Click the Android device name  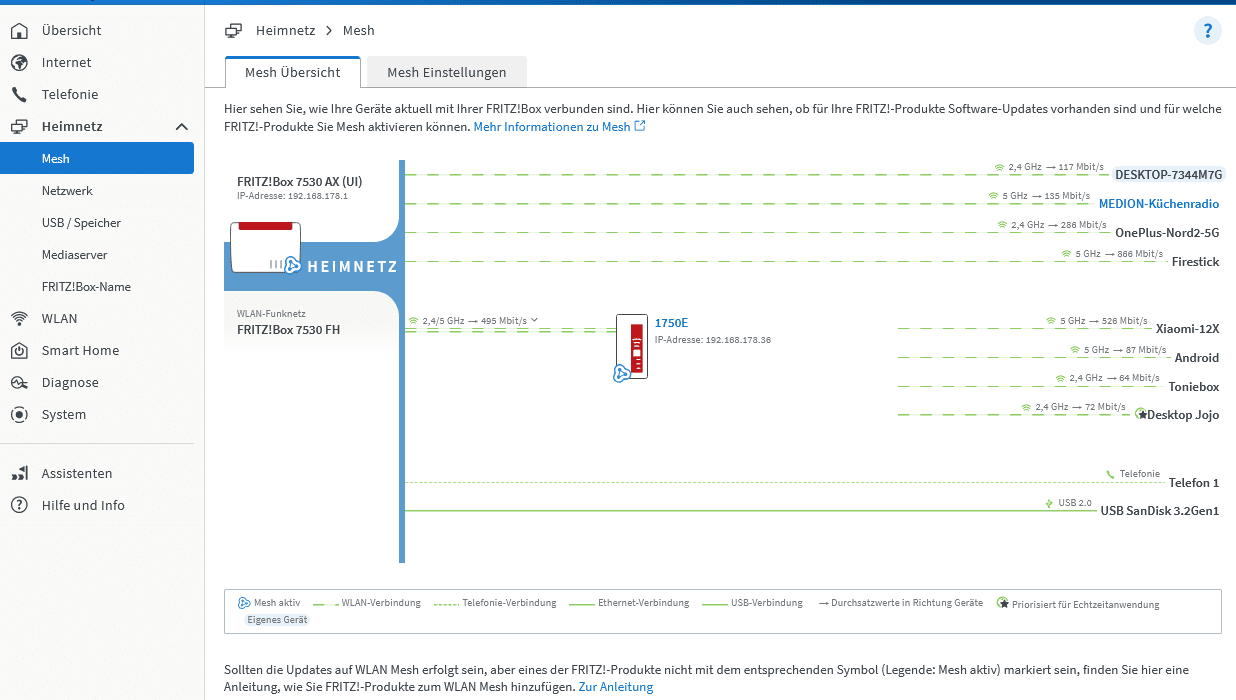click(1197, 357)
